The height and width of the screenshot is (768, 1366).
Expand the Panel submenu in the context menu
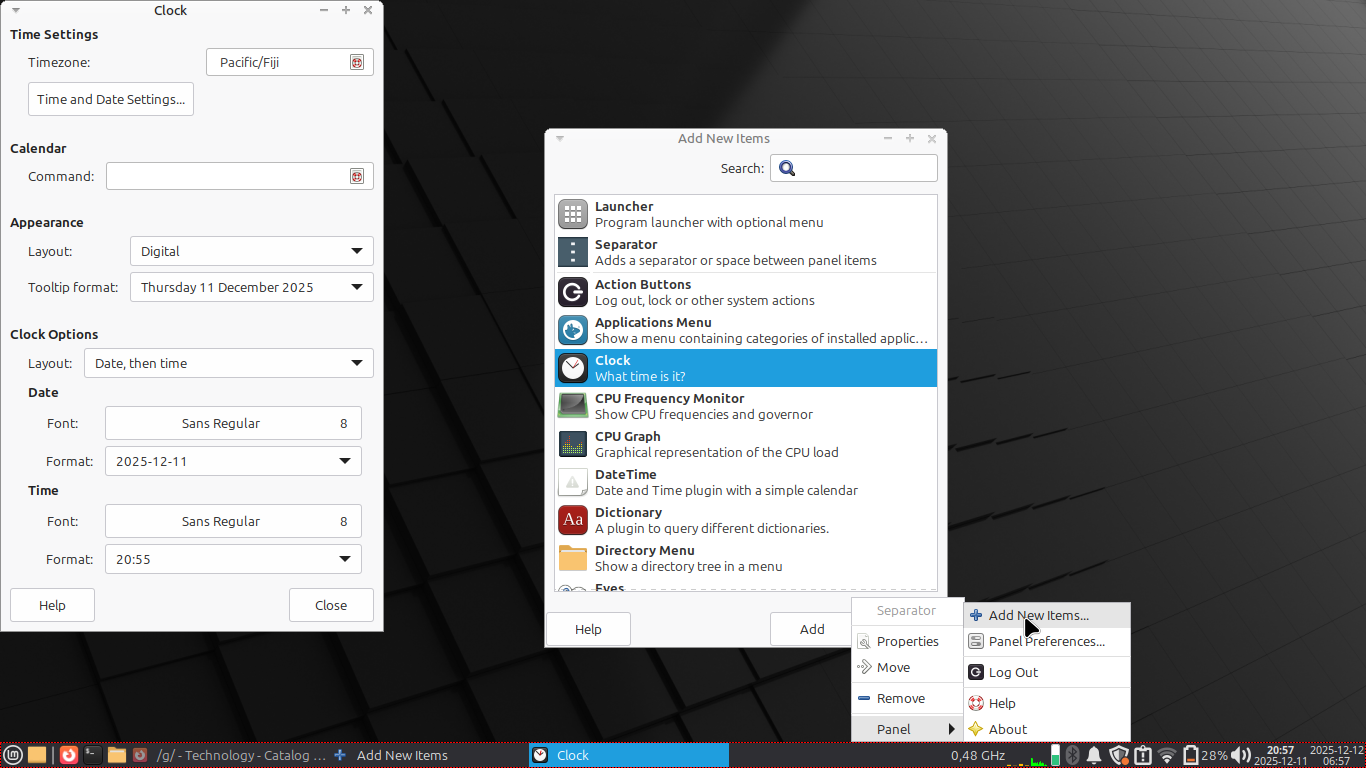[x=907, y=729]
